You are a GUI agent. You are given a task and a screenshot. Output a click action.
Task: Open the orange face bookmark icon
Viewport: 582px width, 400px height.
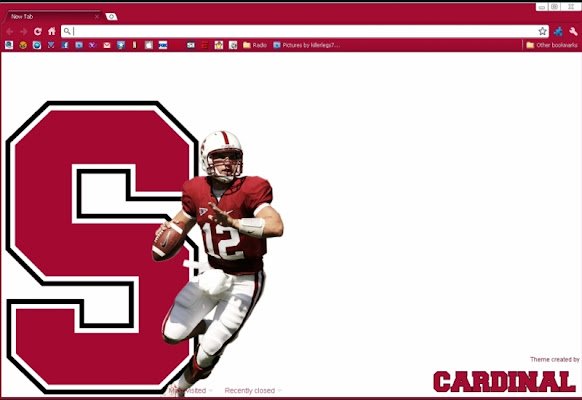point(23,45)
